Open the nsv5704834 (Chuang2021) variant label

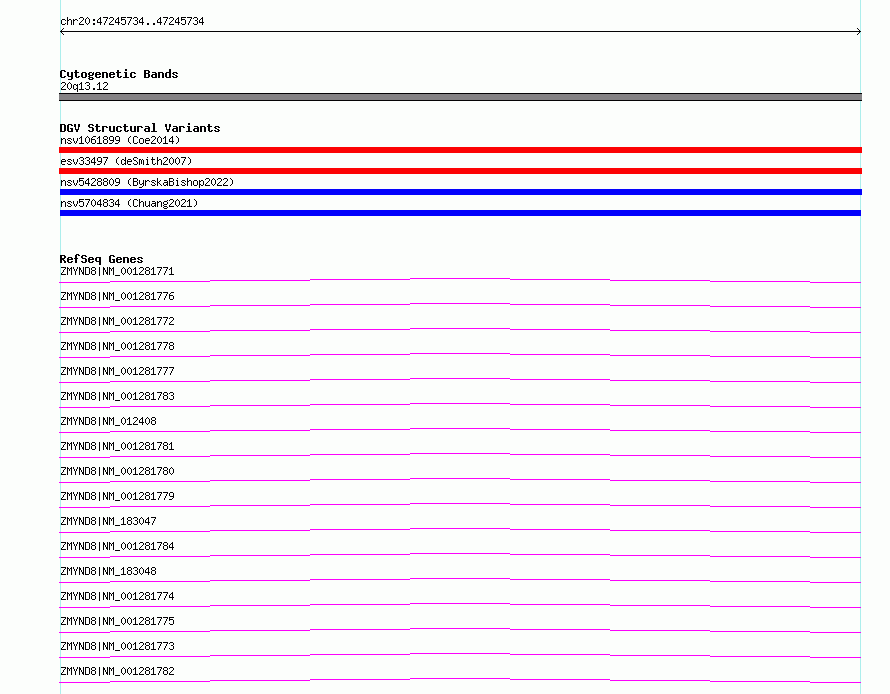[x=129, y=203]
